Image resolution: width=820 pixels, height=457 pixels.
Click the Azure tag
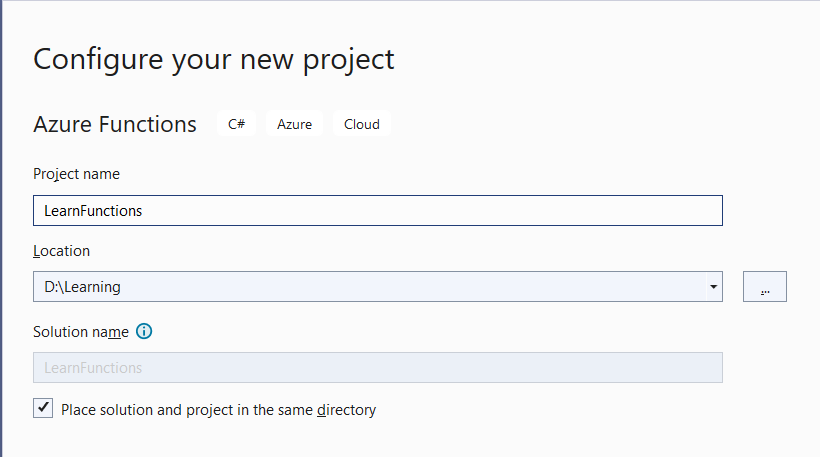click(x=294, y=124)
